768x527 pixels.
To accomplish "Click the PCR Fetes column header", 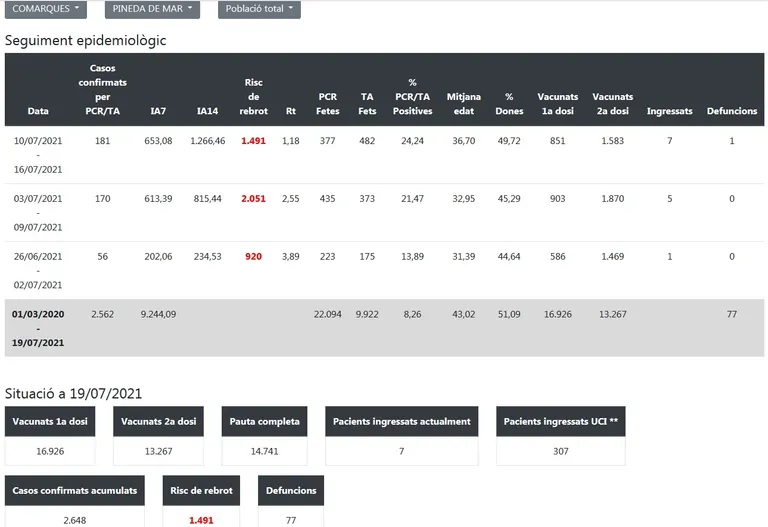I will 328,103.
